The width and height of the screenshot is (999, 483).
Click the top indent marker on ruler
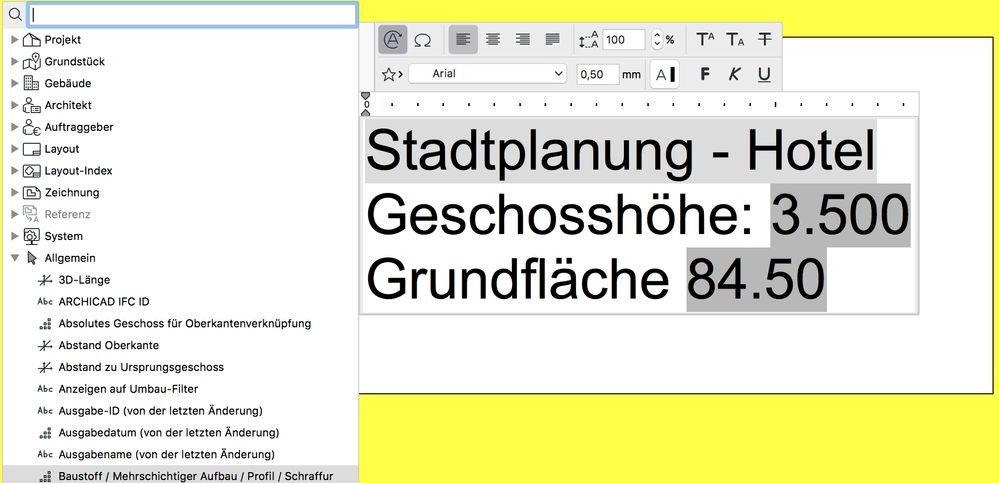click(x=365, y=96)
